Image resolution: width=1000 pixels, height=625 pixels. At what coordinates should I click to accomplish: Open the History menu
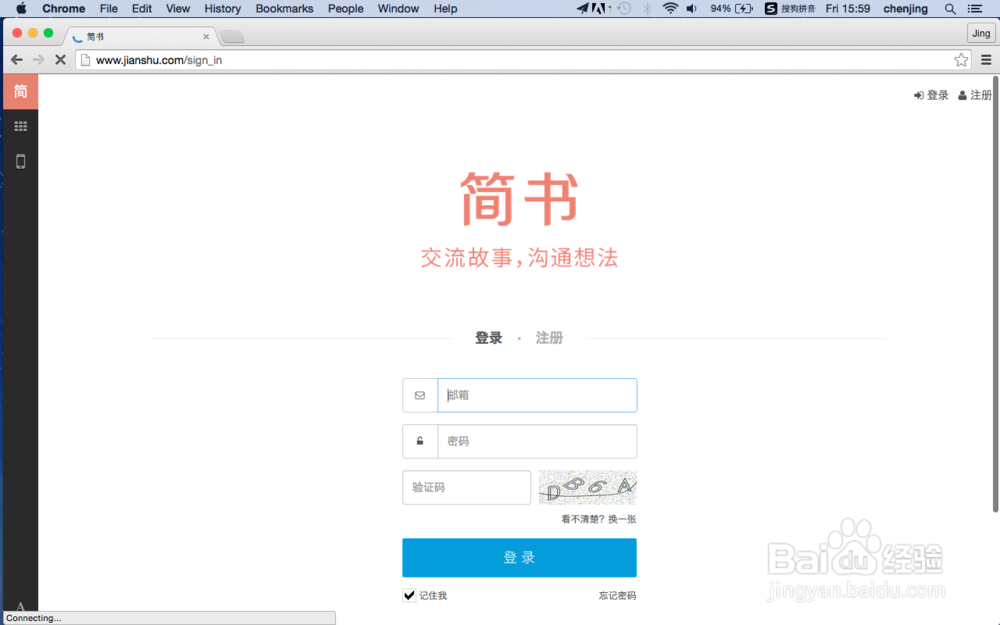pos(222,8)
